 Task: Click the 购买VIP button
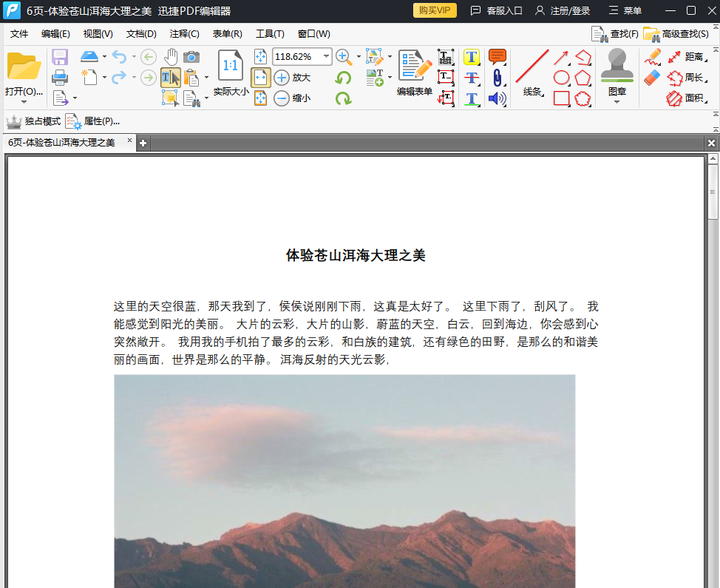(435, 11)
